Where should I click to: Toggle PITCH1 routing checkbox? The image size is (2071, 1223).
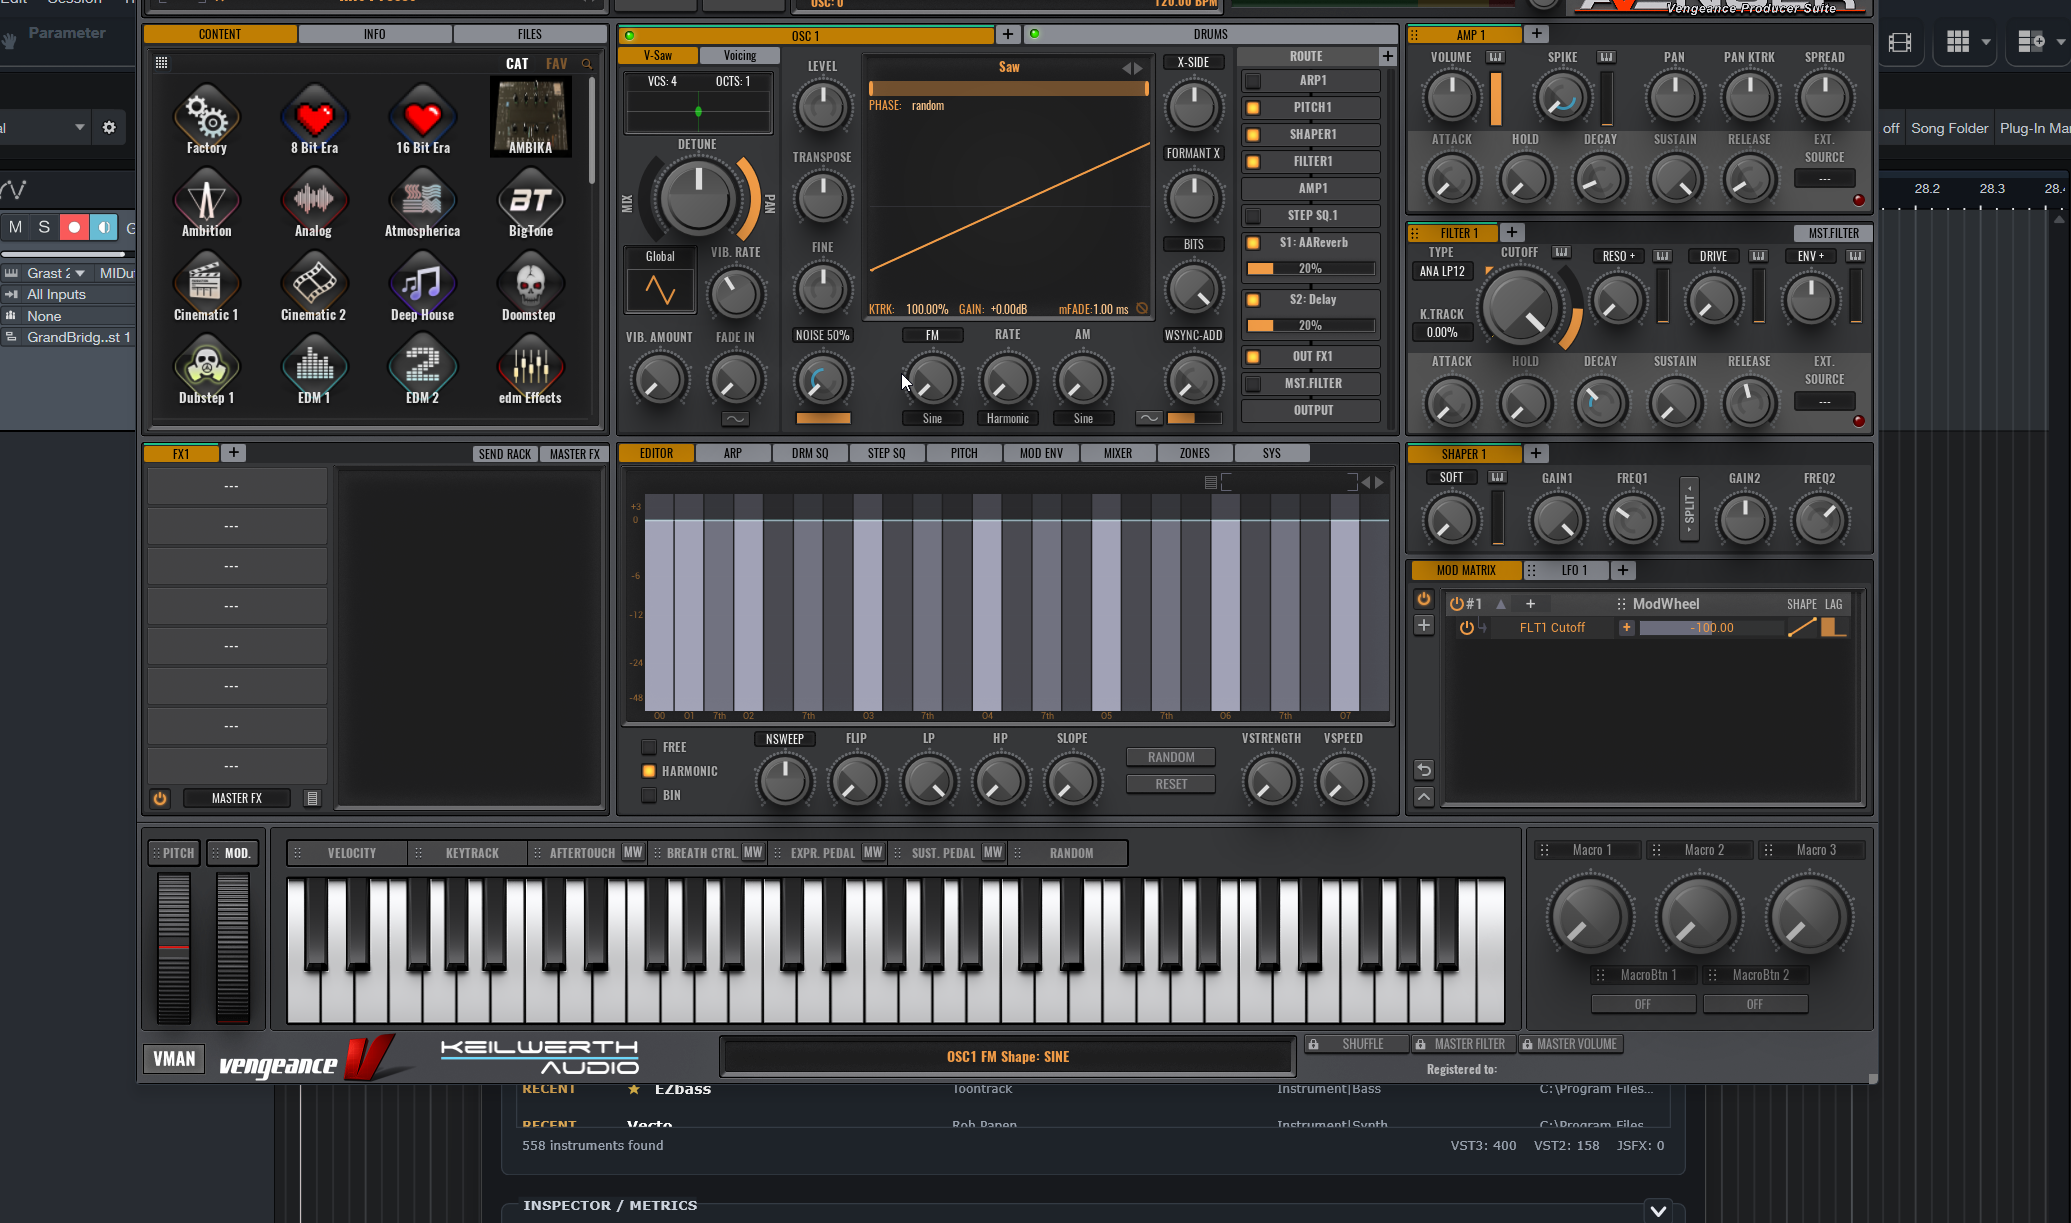[1253, 108]
